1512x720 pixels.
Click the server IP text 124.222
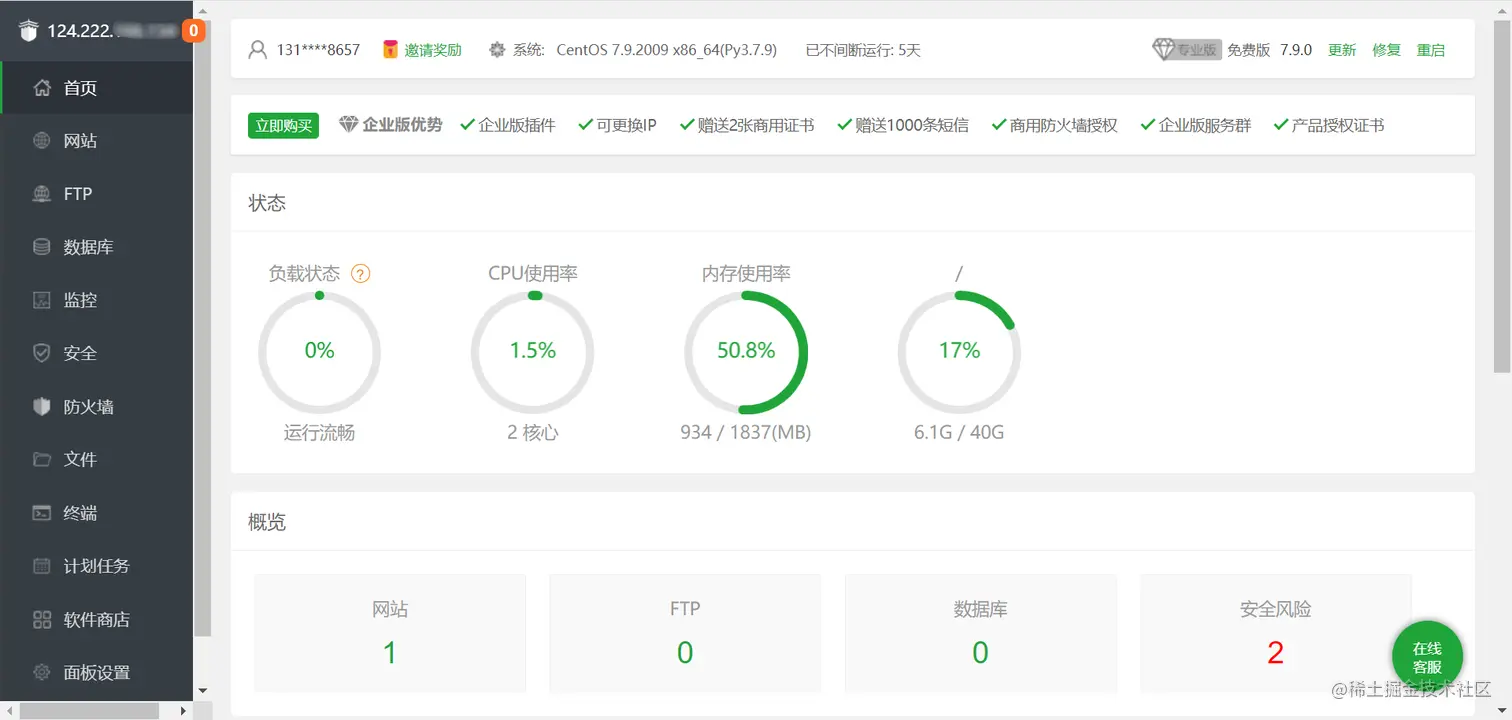coord(80,31)
